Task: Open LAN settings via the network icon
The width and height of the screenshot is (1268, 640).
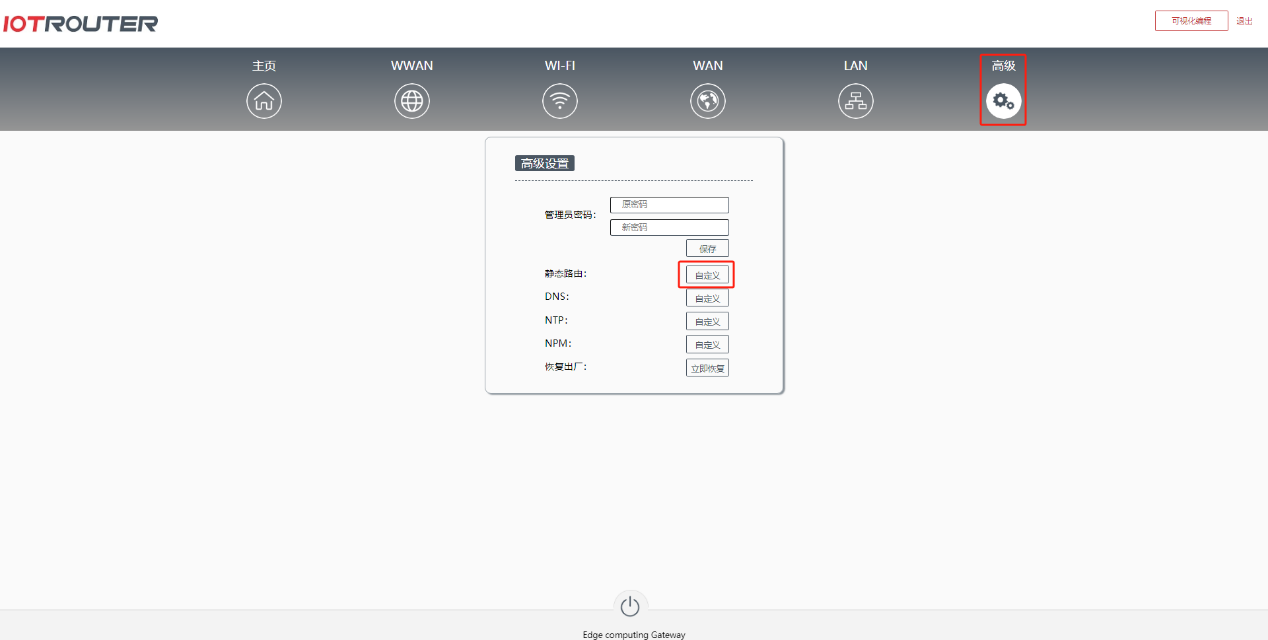Action: coord(855,100)
